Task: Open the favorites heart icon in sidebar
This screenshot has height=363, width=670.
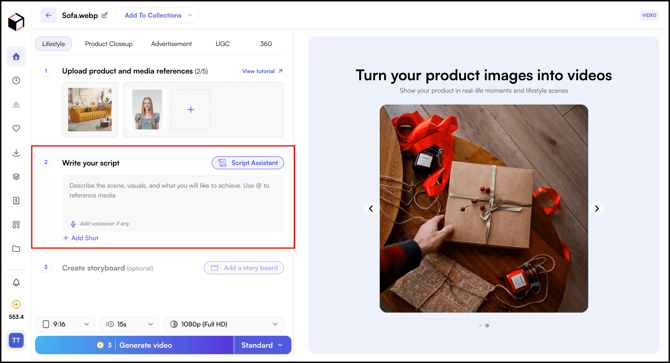Action: [x=16, y=128]
